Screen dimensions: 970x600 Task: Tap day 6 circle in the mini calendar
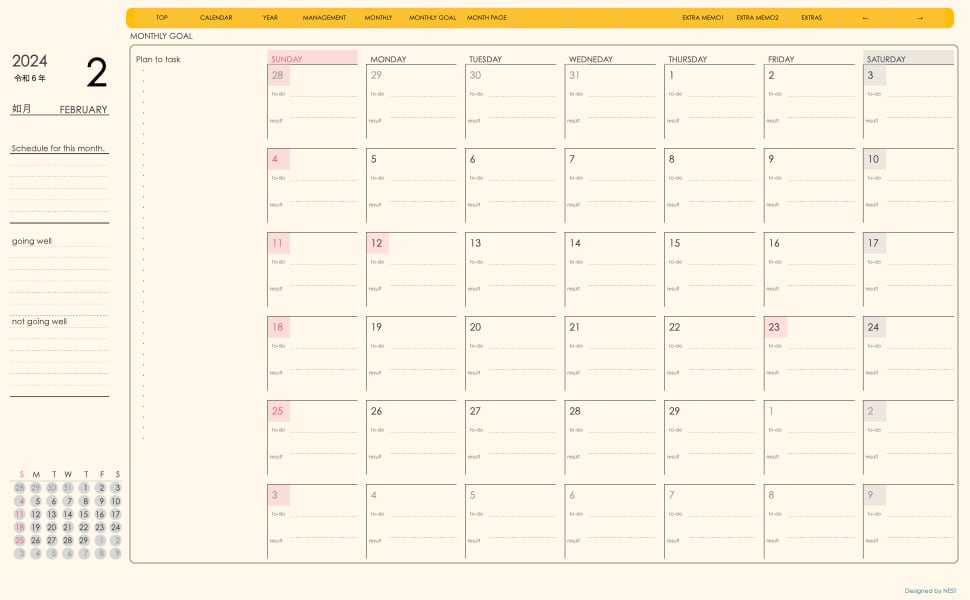(52, 501)
